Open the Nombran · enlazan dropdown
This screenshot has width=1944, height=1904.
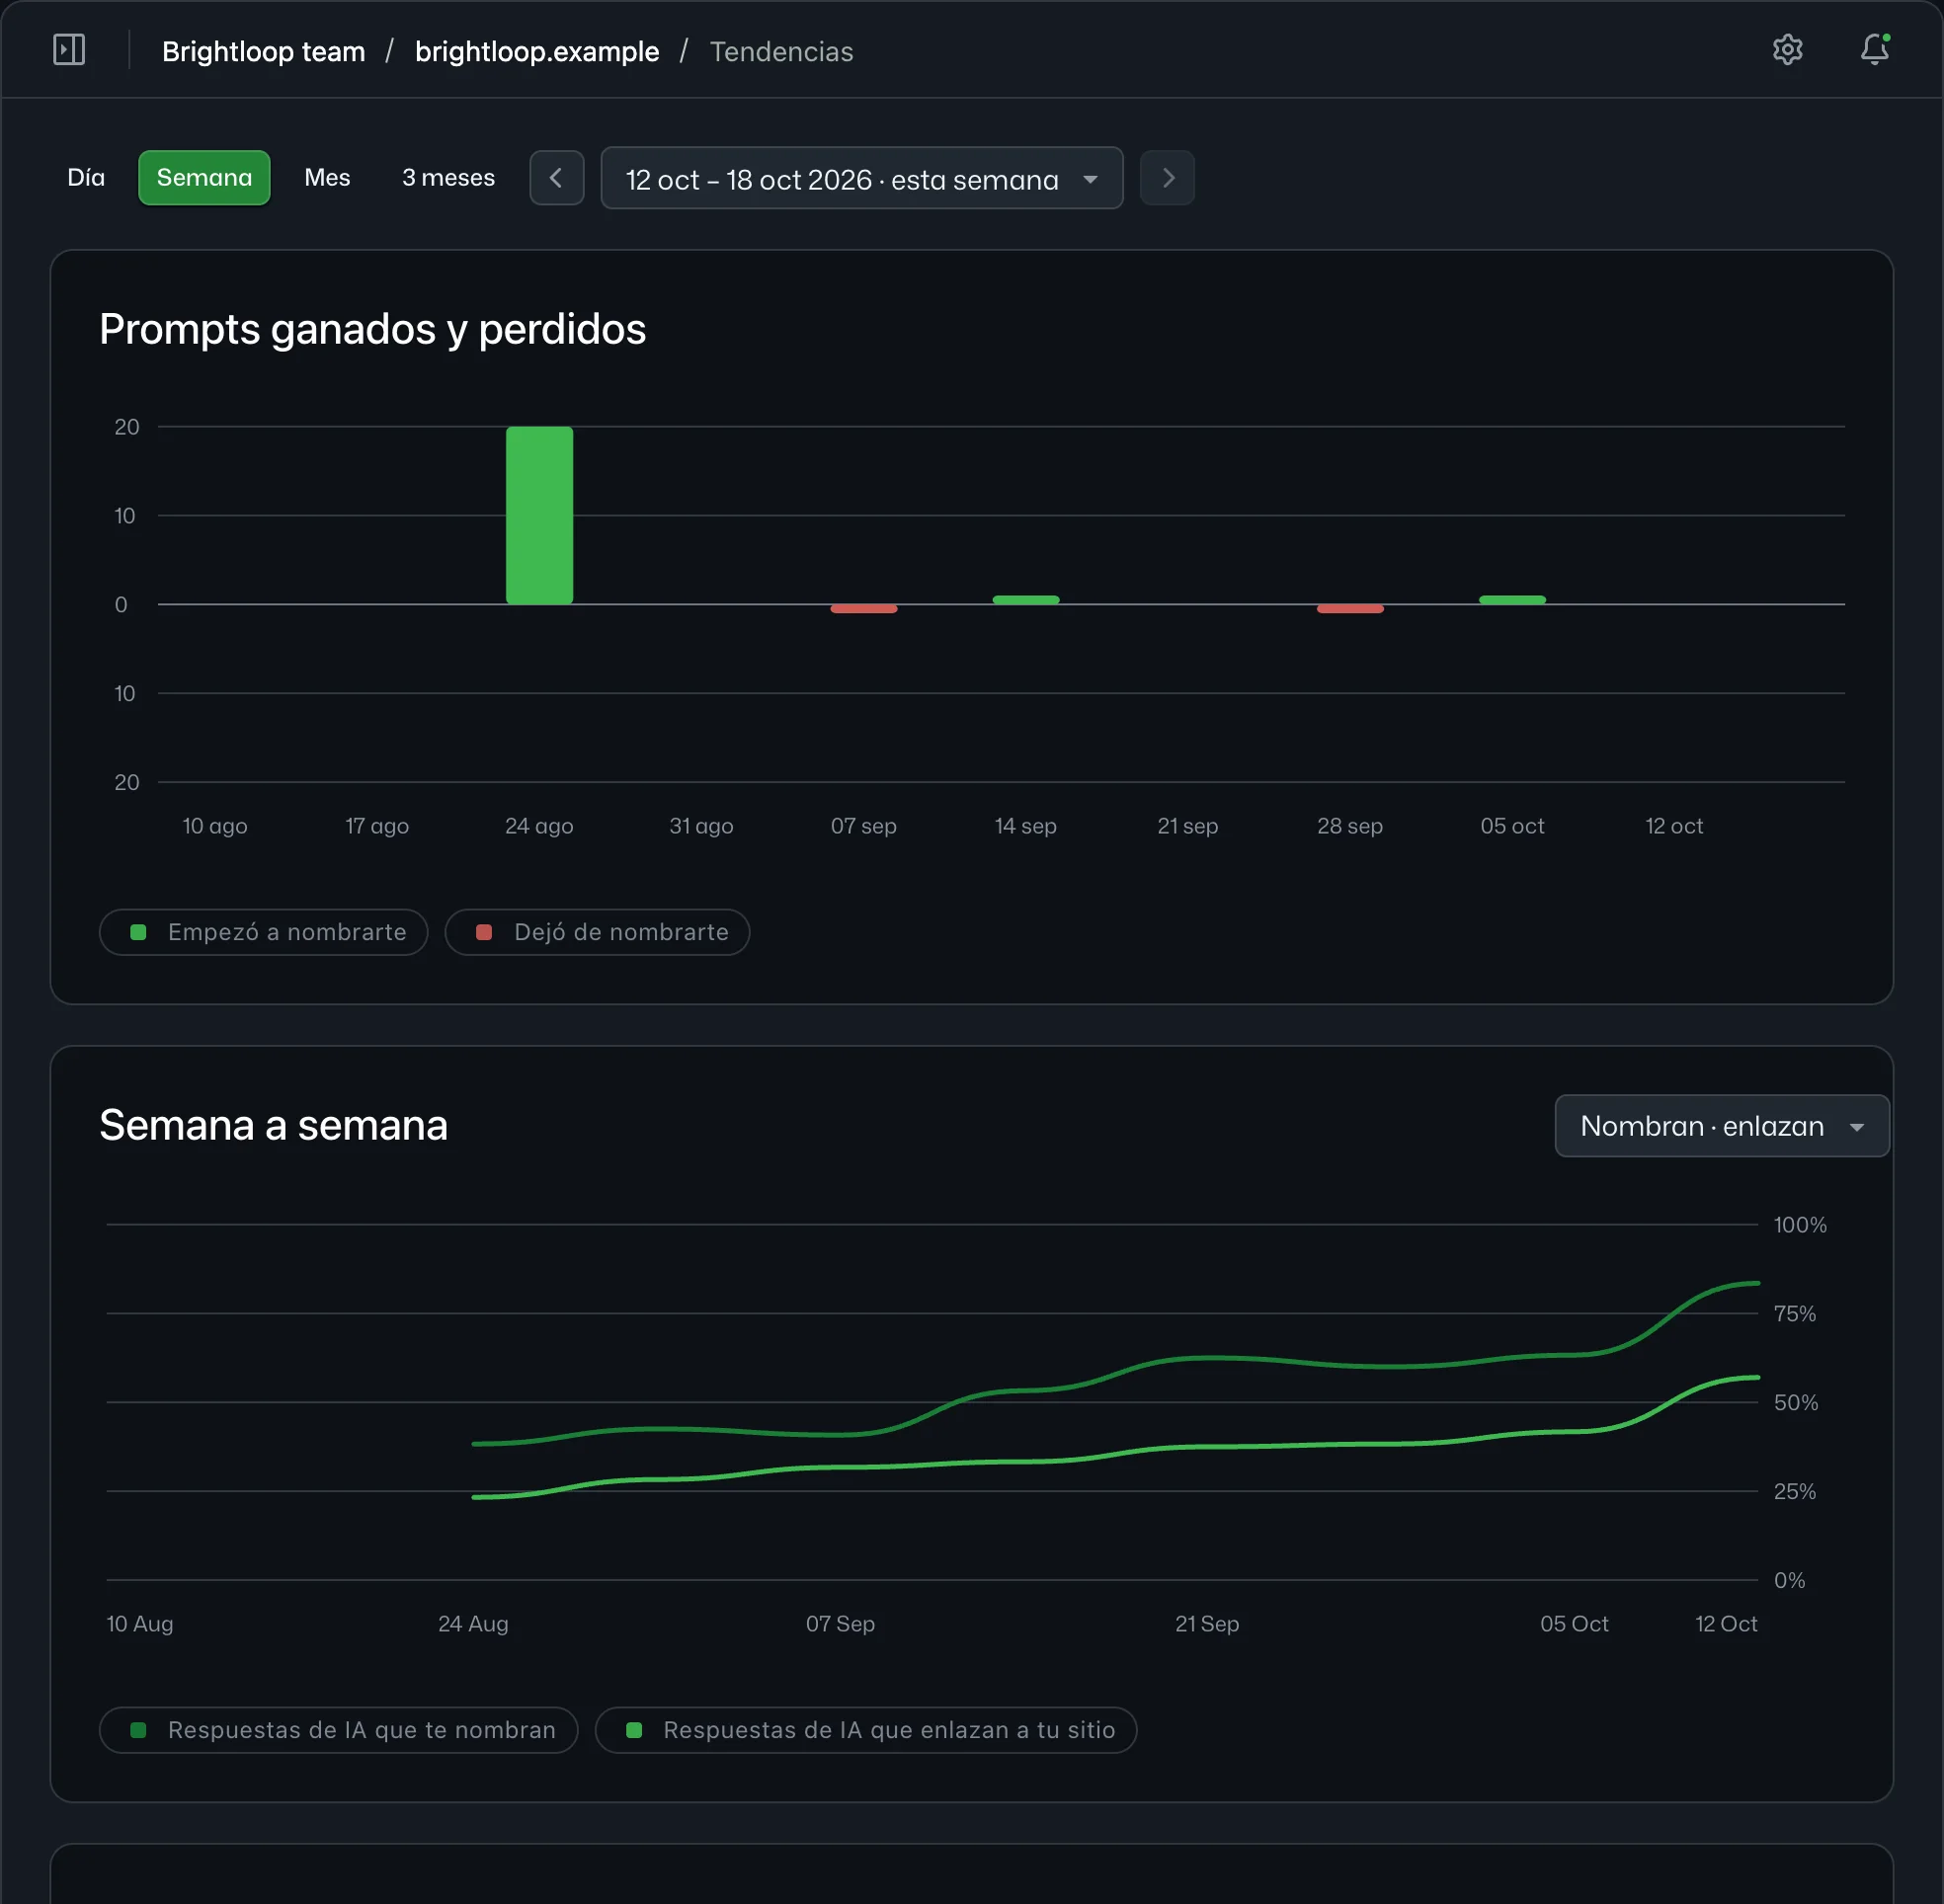[x=1721, y=1126]
